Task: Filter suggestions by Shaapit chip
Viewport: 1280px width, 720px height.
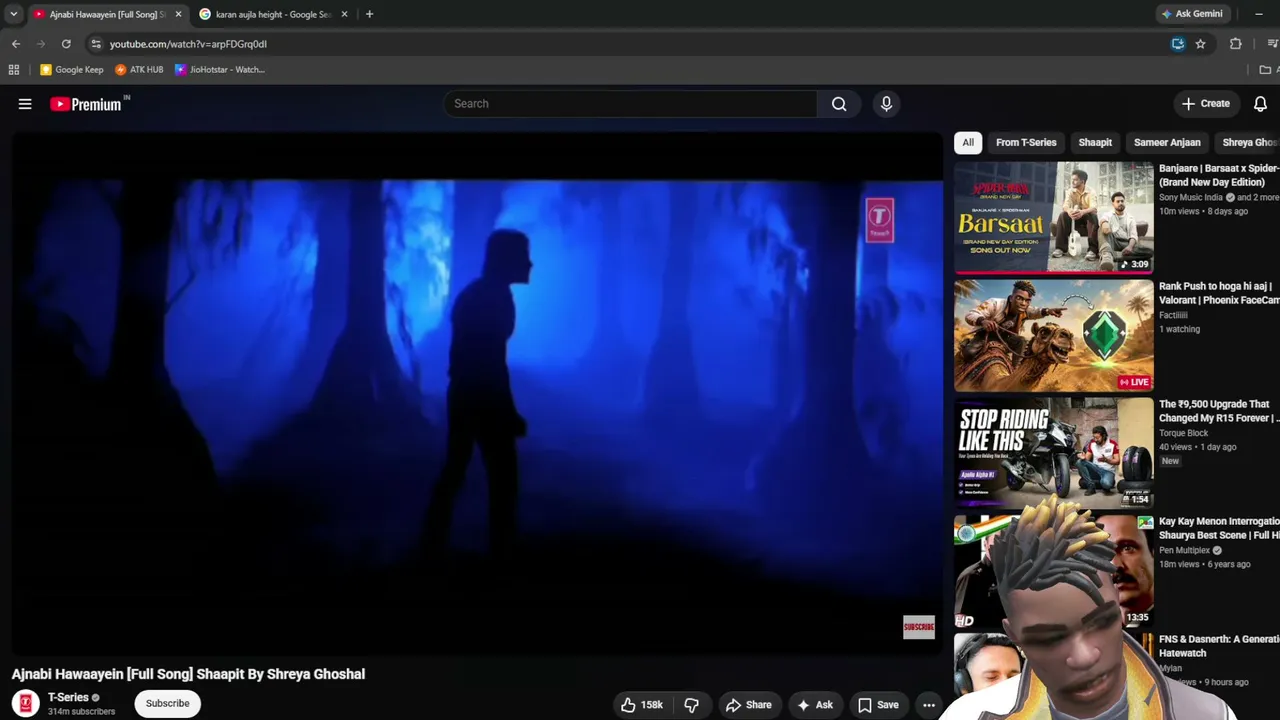Action: point(1095,143)
